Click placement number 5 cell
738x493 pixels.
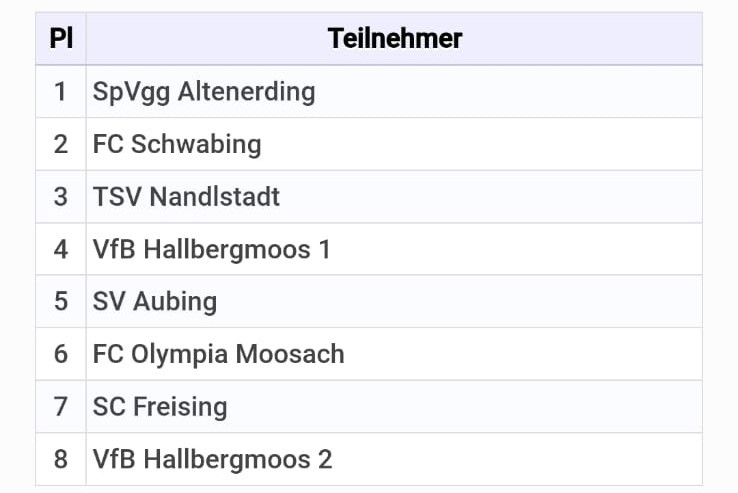(x=61, y=302)
